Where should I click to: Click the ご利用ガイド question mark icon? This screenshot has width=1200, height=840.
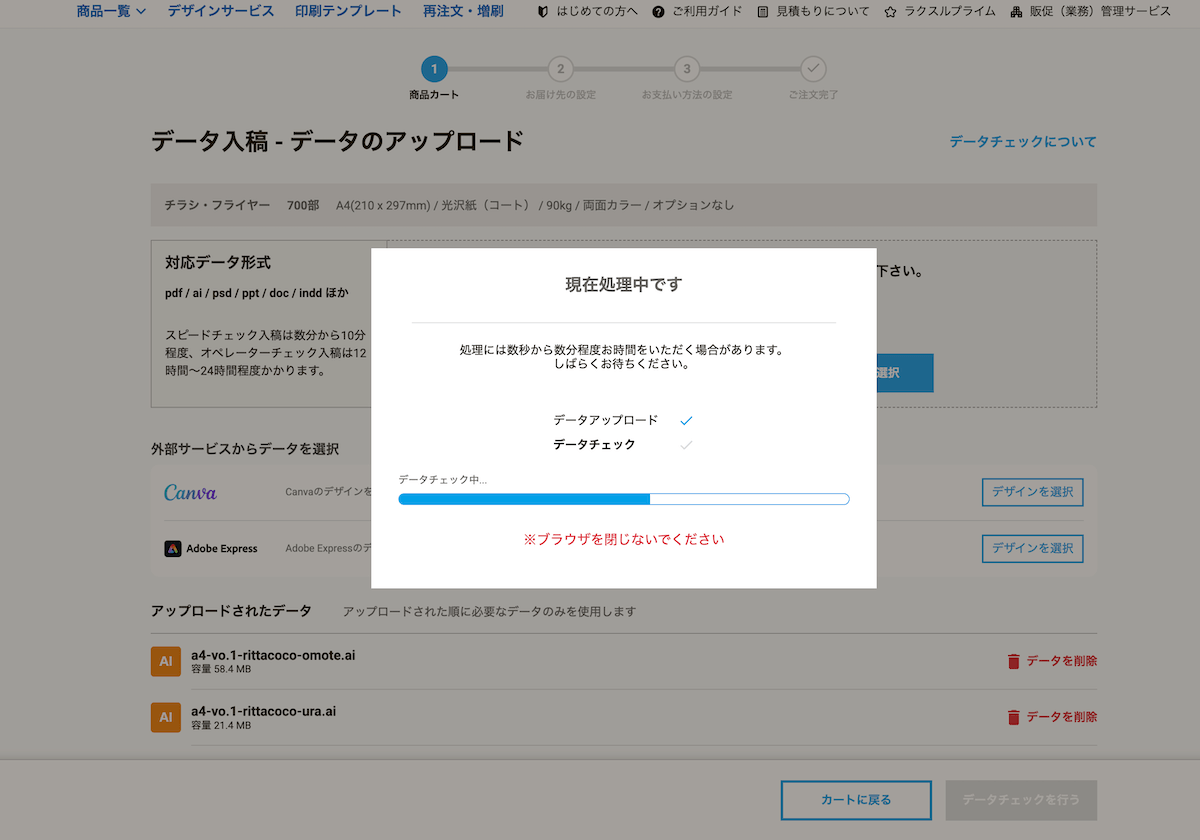(x=658, y=12)
